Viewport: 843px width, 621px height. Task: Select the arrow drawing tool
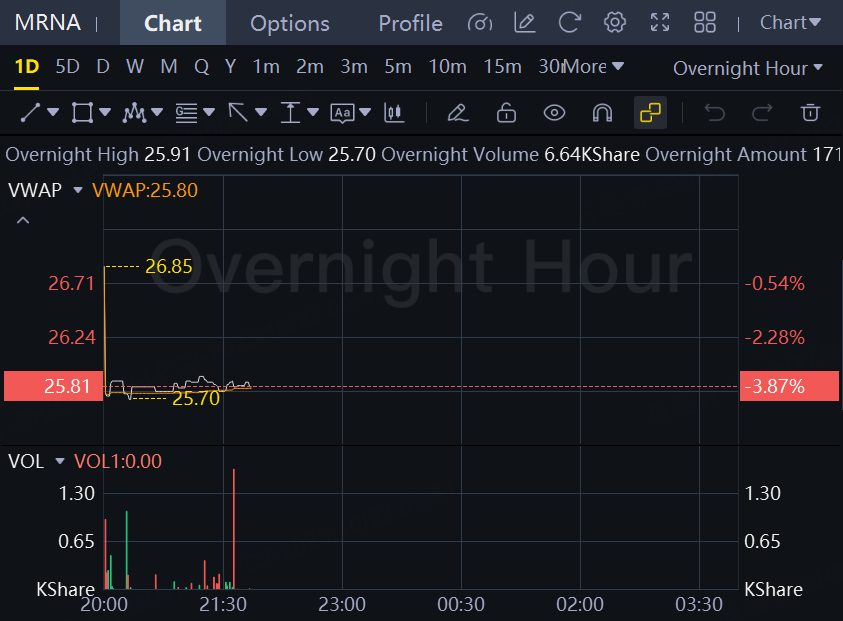(238, 113)
